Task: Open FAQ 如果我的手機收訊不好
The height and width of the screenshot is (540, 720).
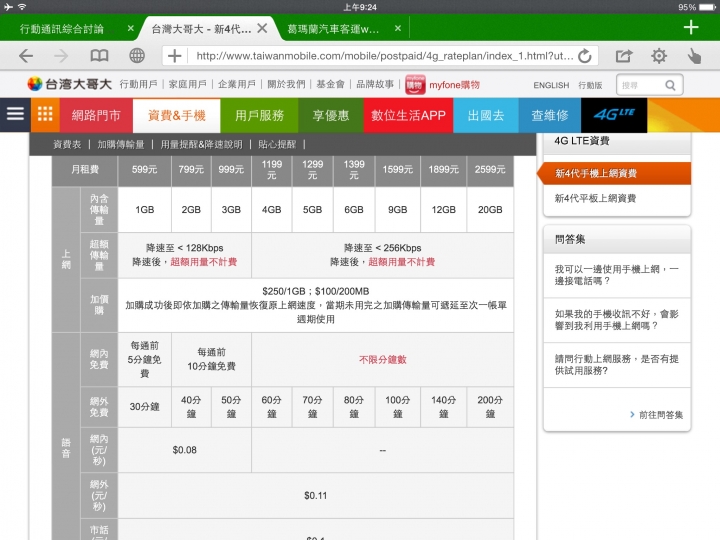Action: point(617,320)
